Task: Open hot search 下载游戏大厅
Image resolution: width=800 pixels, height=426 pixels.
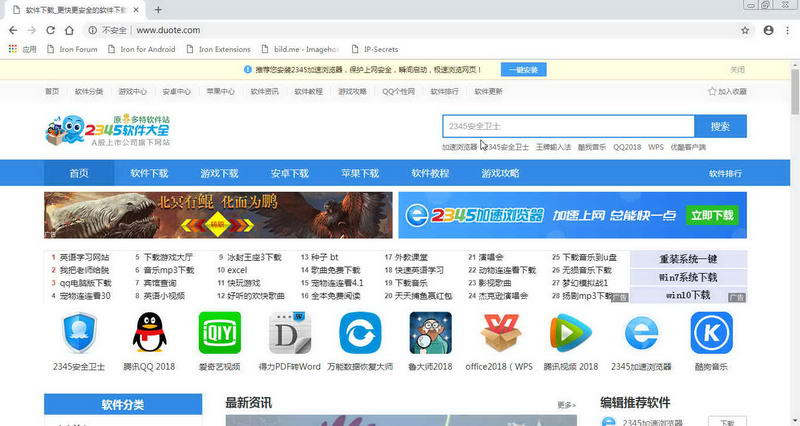Action: pos(168,257)
